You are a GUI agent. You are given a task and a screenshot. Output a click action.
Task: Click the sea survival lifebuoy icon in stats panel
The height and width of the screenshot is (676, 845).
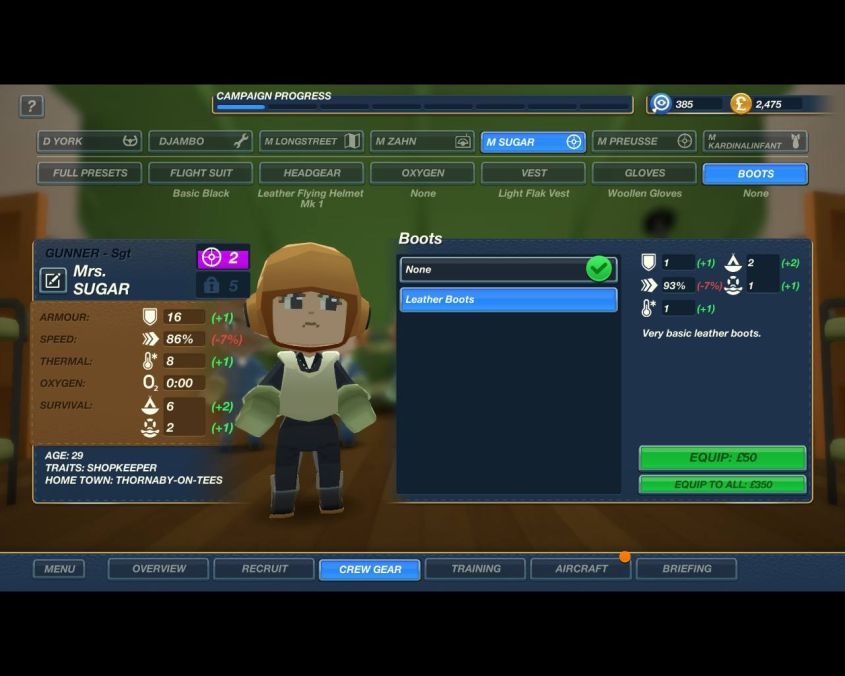pyautogui.click(x=150, y=427)
